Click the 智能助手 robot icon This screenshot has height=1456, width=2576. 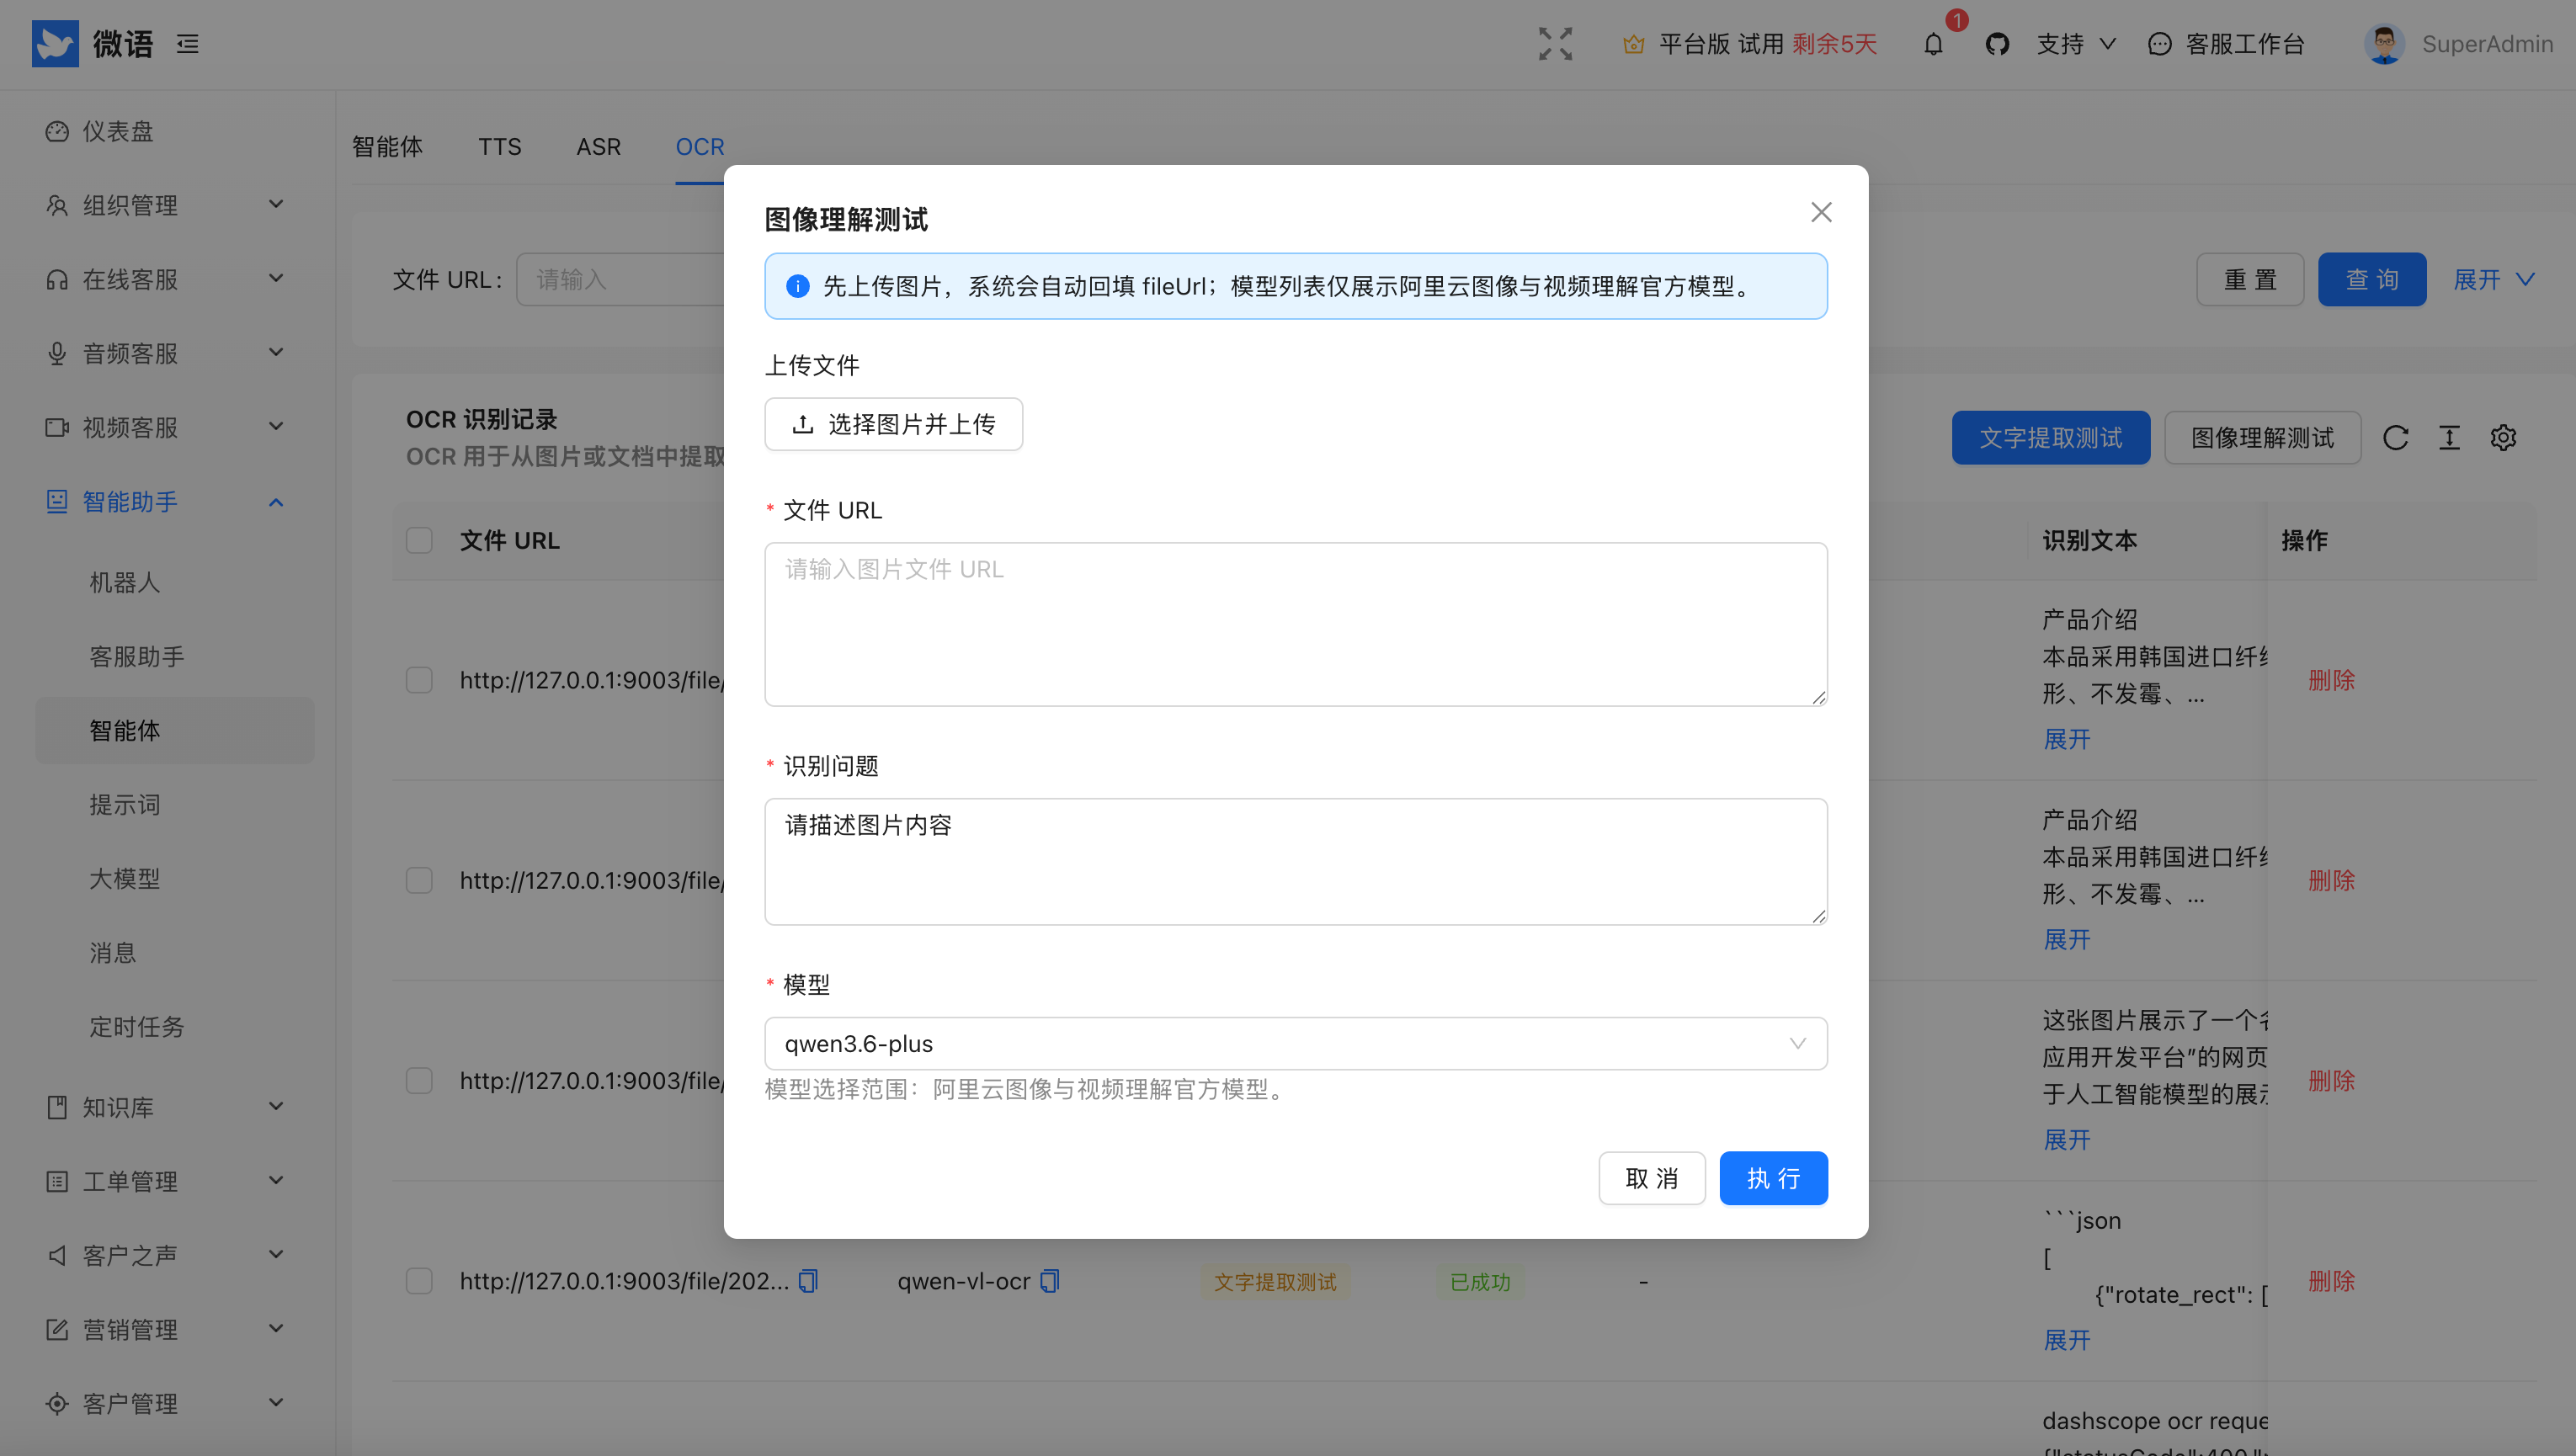(x=57, y=501)
